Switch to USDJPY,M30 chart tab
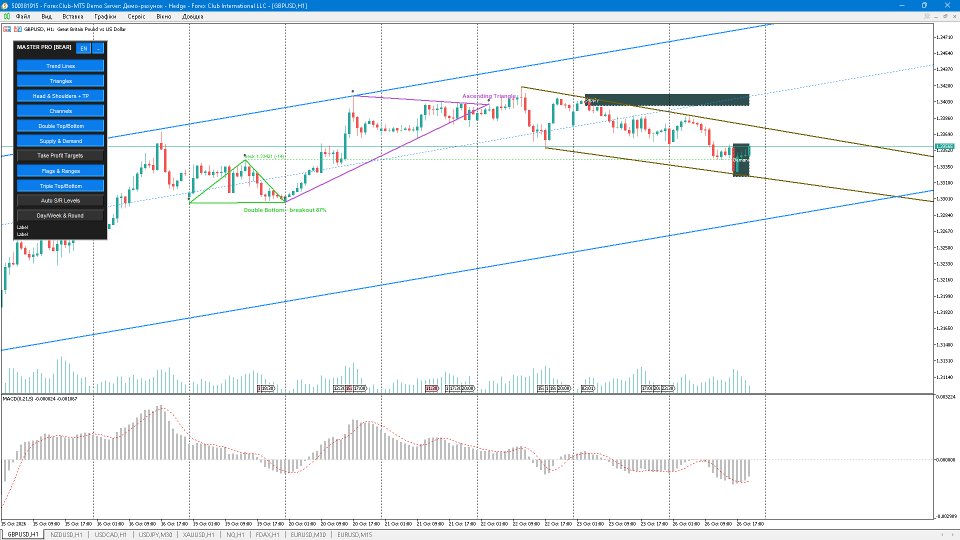Screen dimensions: 960x540 pyautogui.click(x=155, y=534)
